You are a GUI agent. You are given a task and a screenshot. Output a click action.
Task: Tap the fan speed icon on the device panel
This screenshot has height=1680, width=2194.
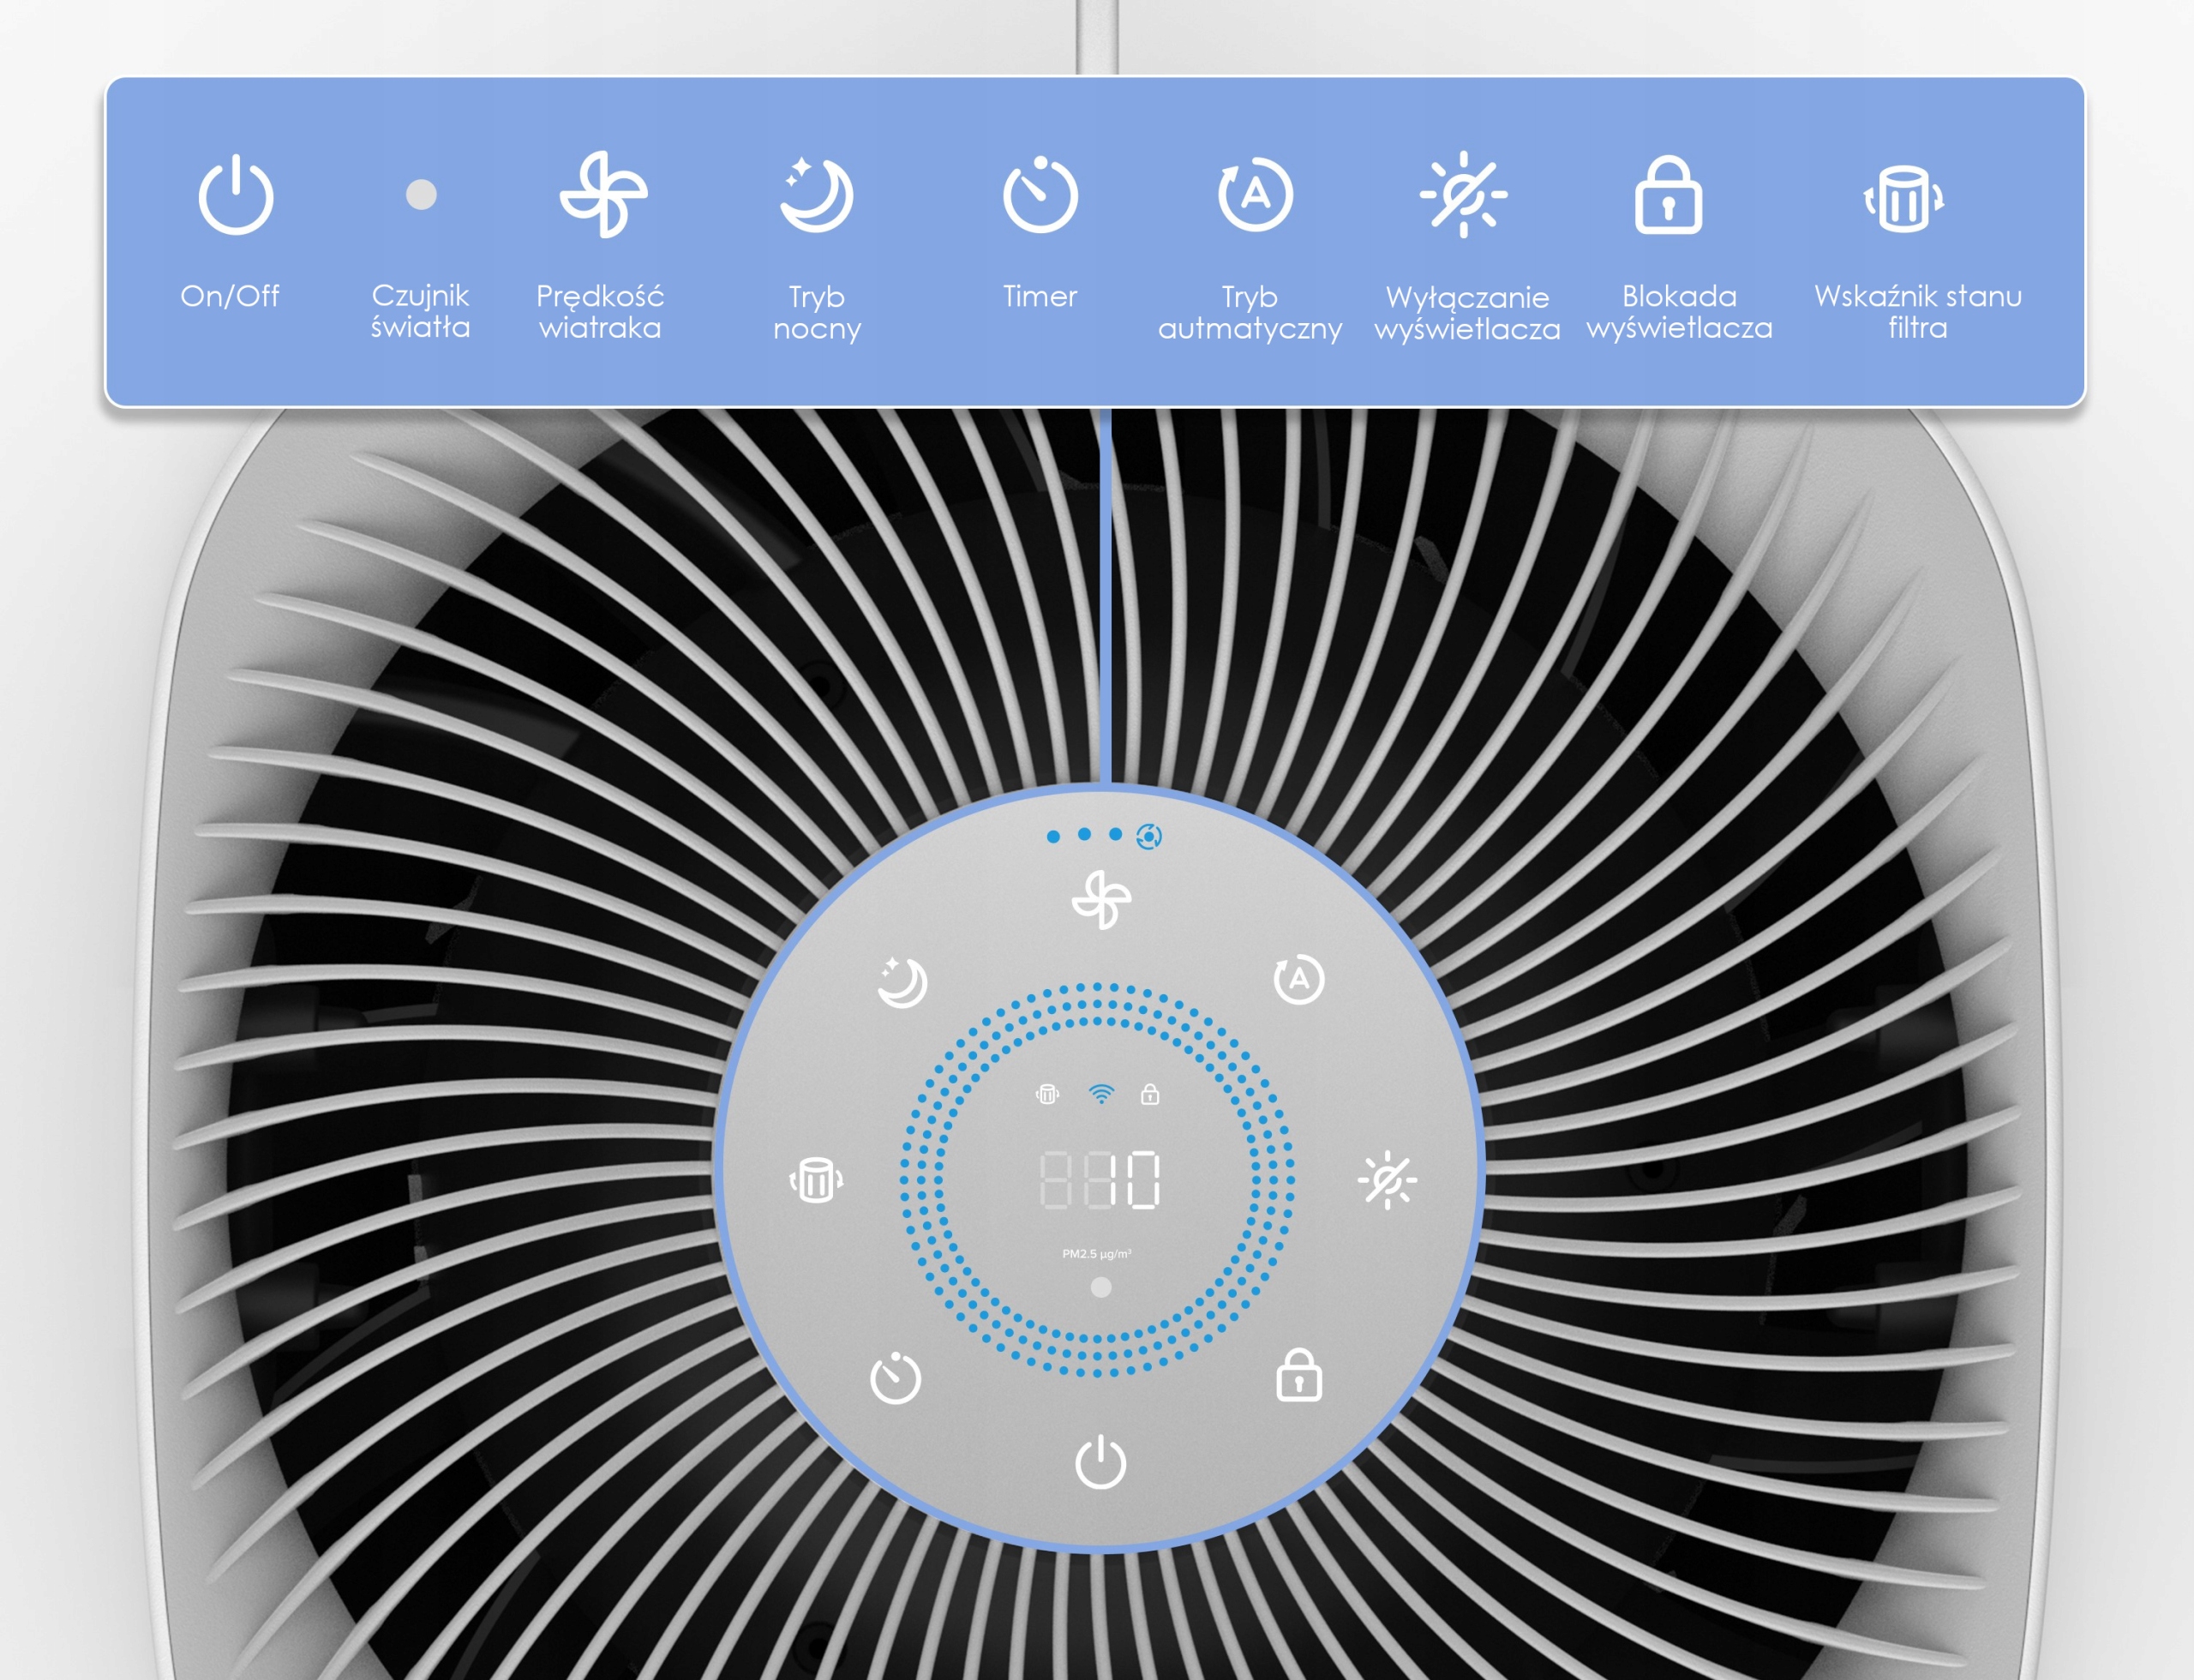pyautogui.click(x=1101, y=899)
